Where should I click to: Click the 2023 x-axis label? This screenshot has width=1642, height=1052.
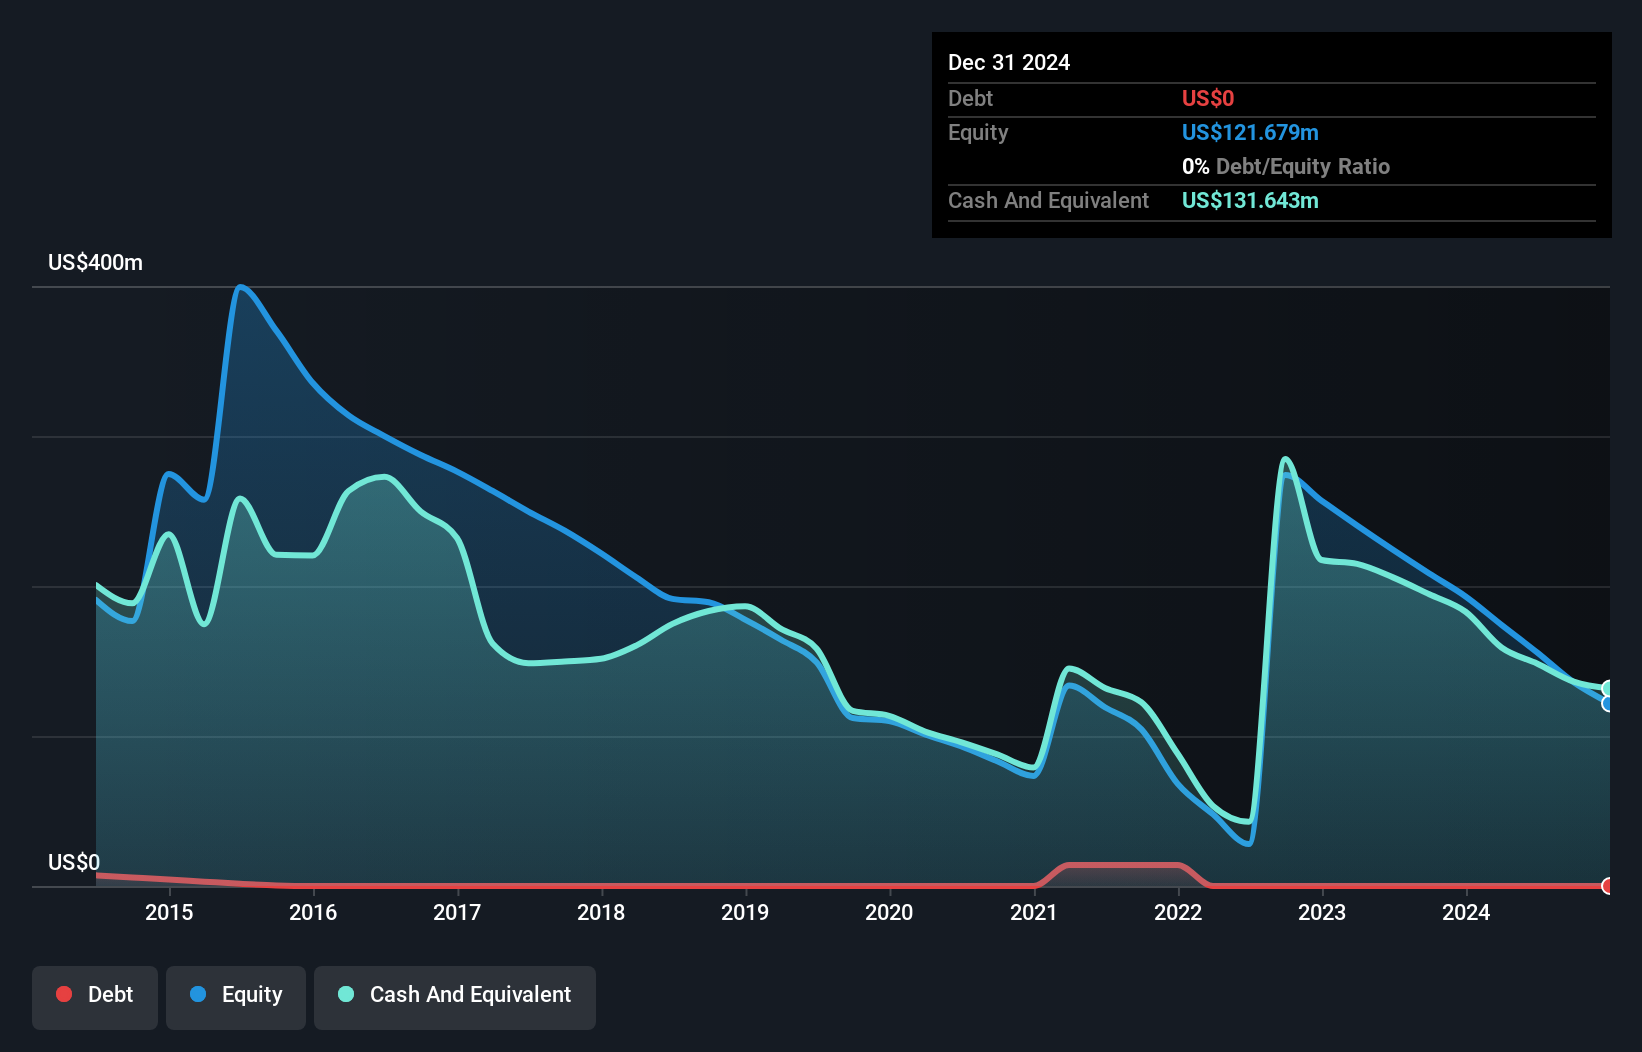[1322, 912]
